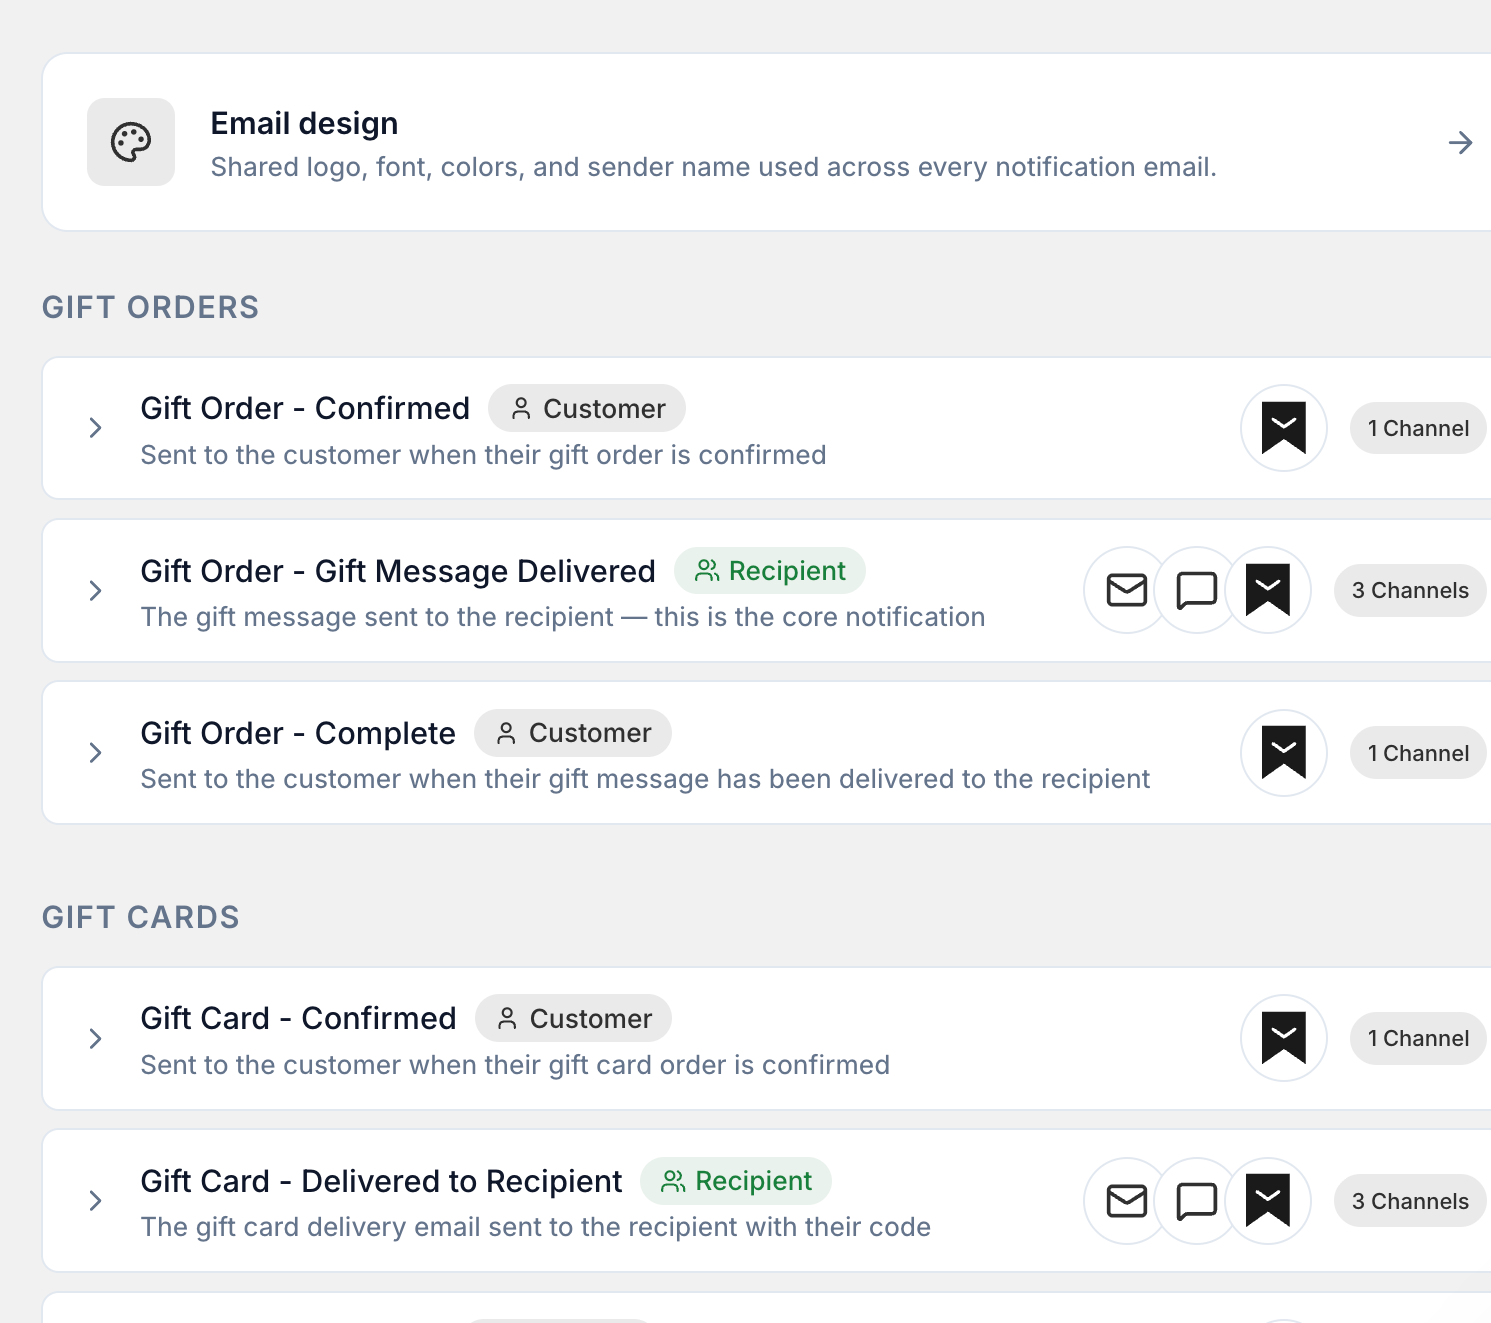The height and width of the screenshot is (1323, 1491).
Task: Click the arrow on Email design card
Action: 1460,143
